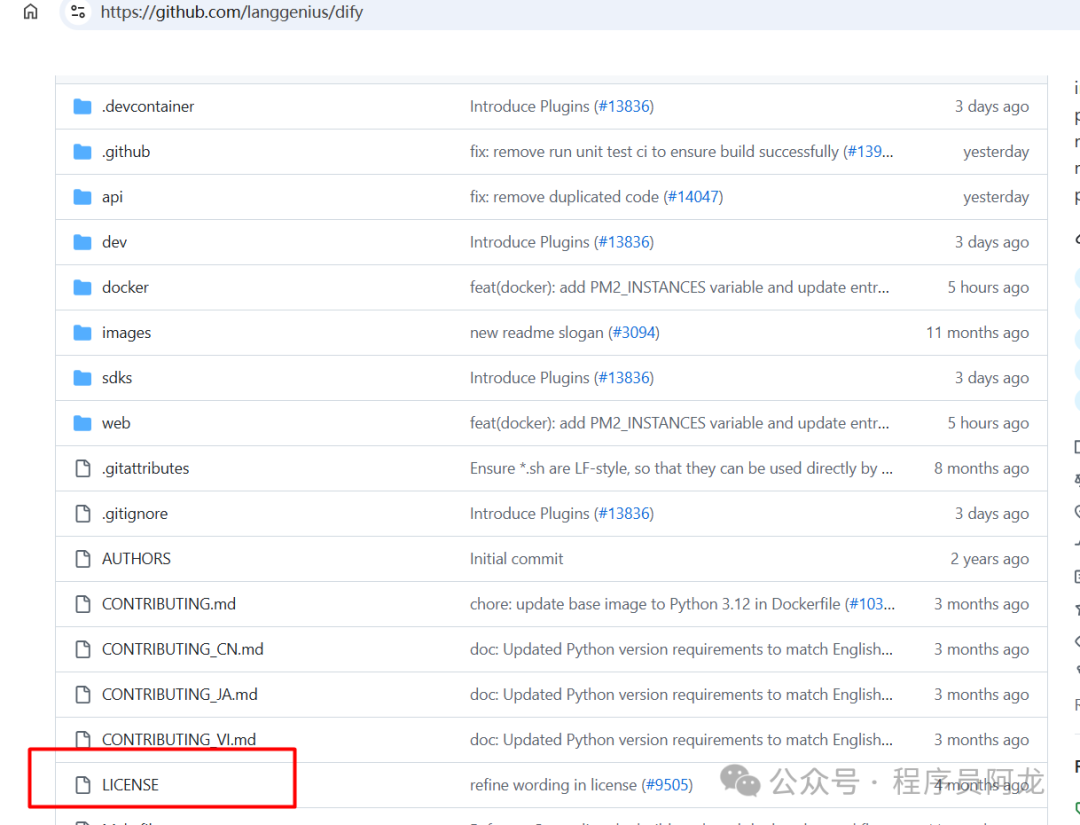Click the sdks folder icon
Screen dimensions: 1080x825
click(x=83, y=378)
